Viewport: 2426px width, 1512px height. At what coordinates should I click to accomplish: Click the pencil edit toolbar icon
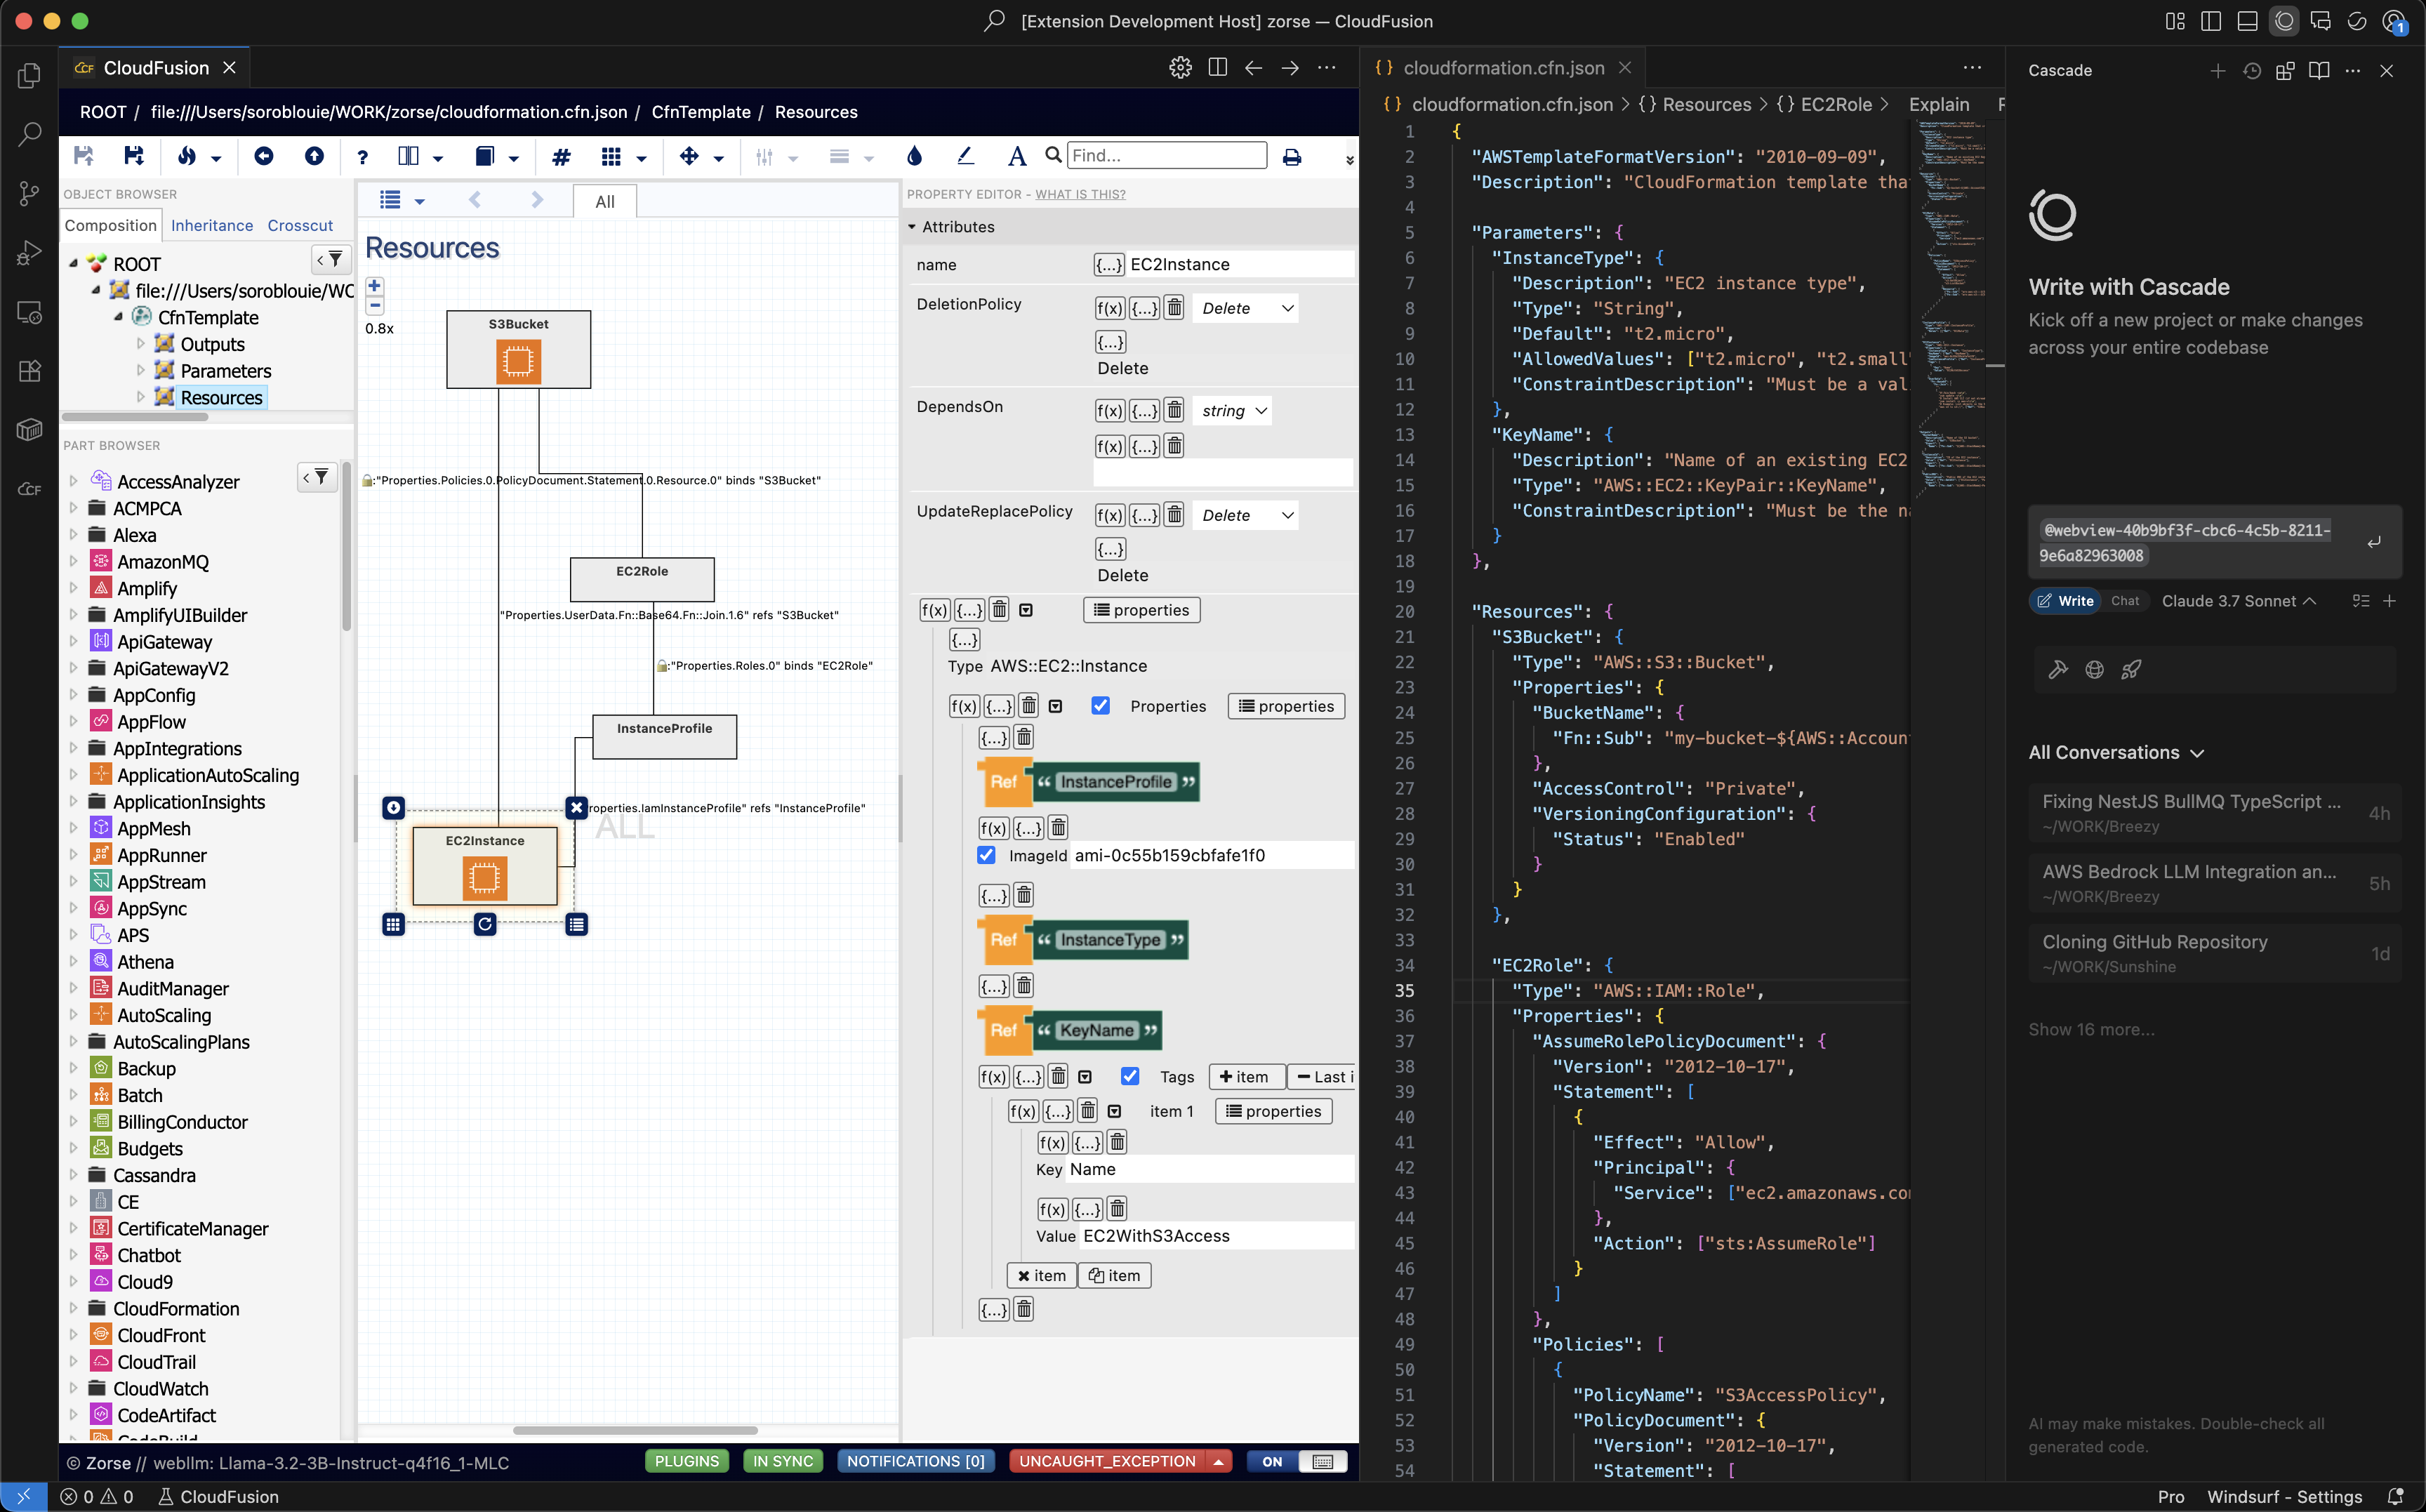point(965,156)
